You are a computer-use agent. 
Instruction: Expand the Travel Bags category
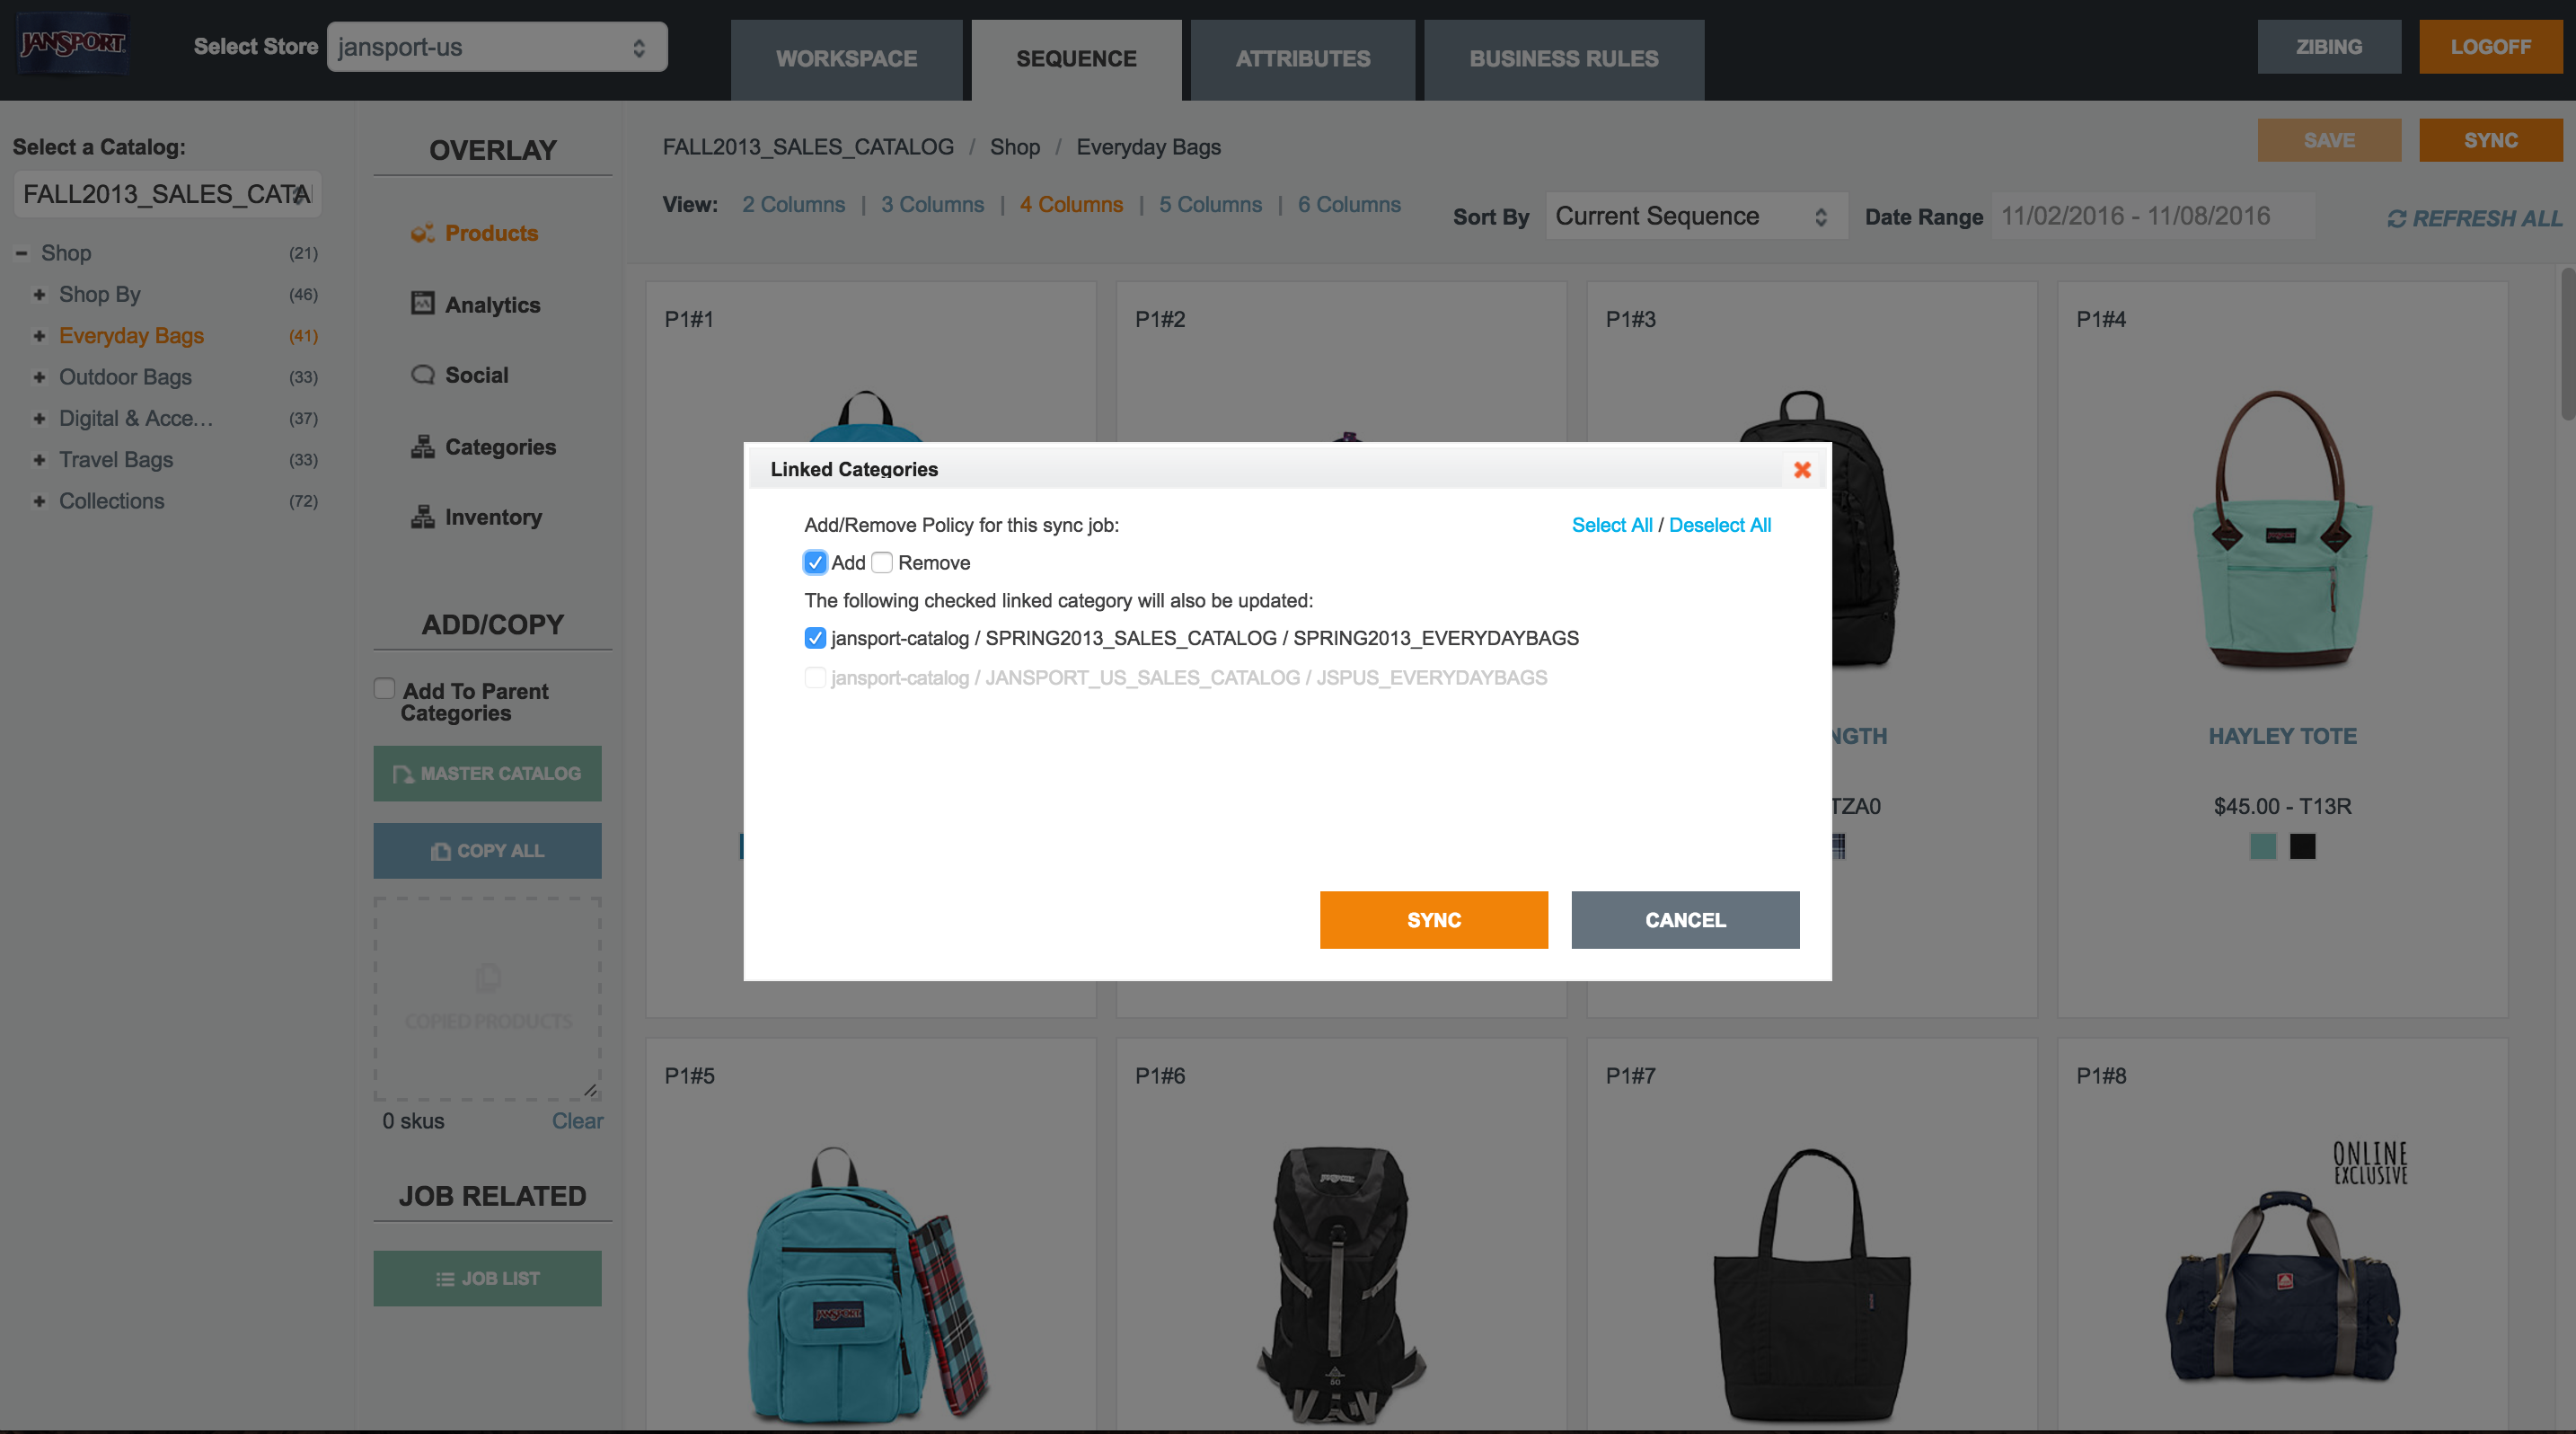tap(39, 460)
